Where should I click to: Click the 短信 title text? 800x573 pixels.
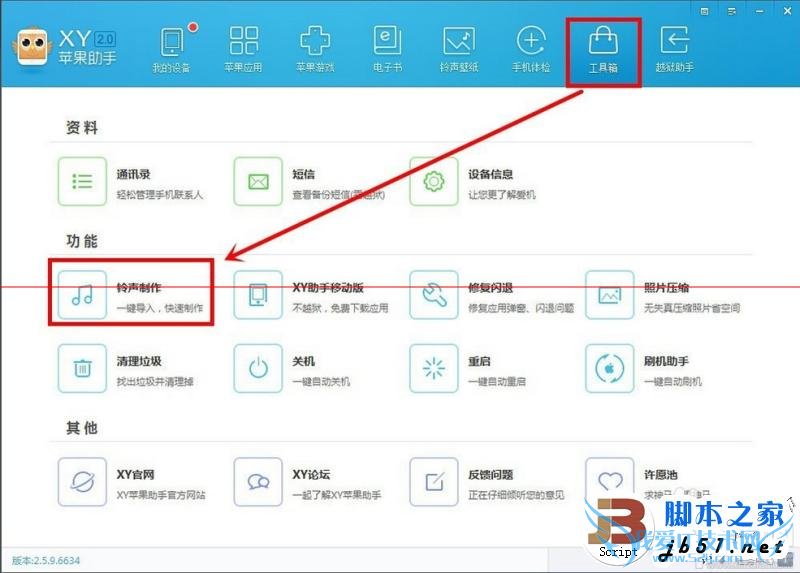(304, 175)
